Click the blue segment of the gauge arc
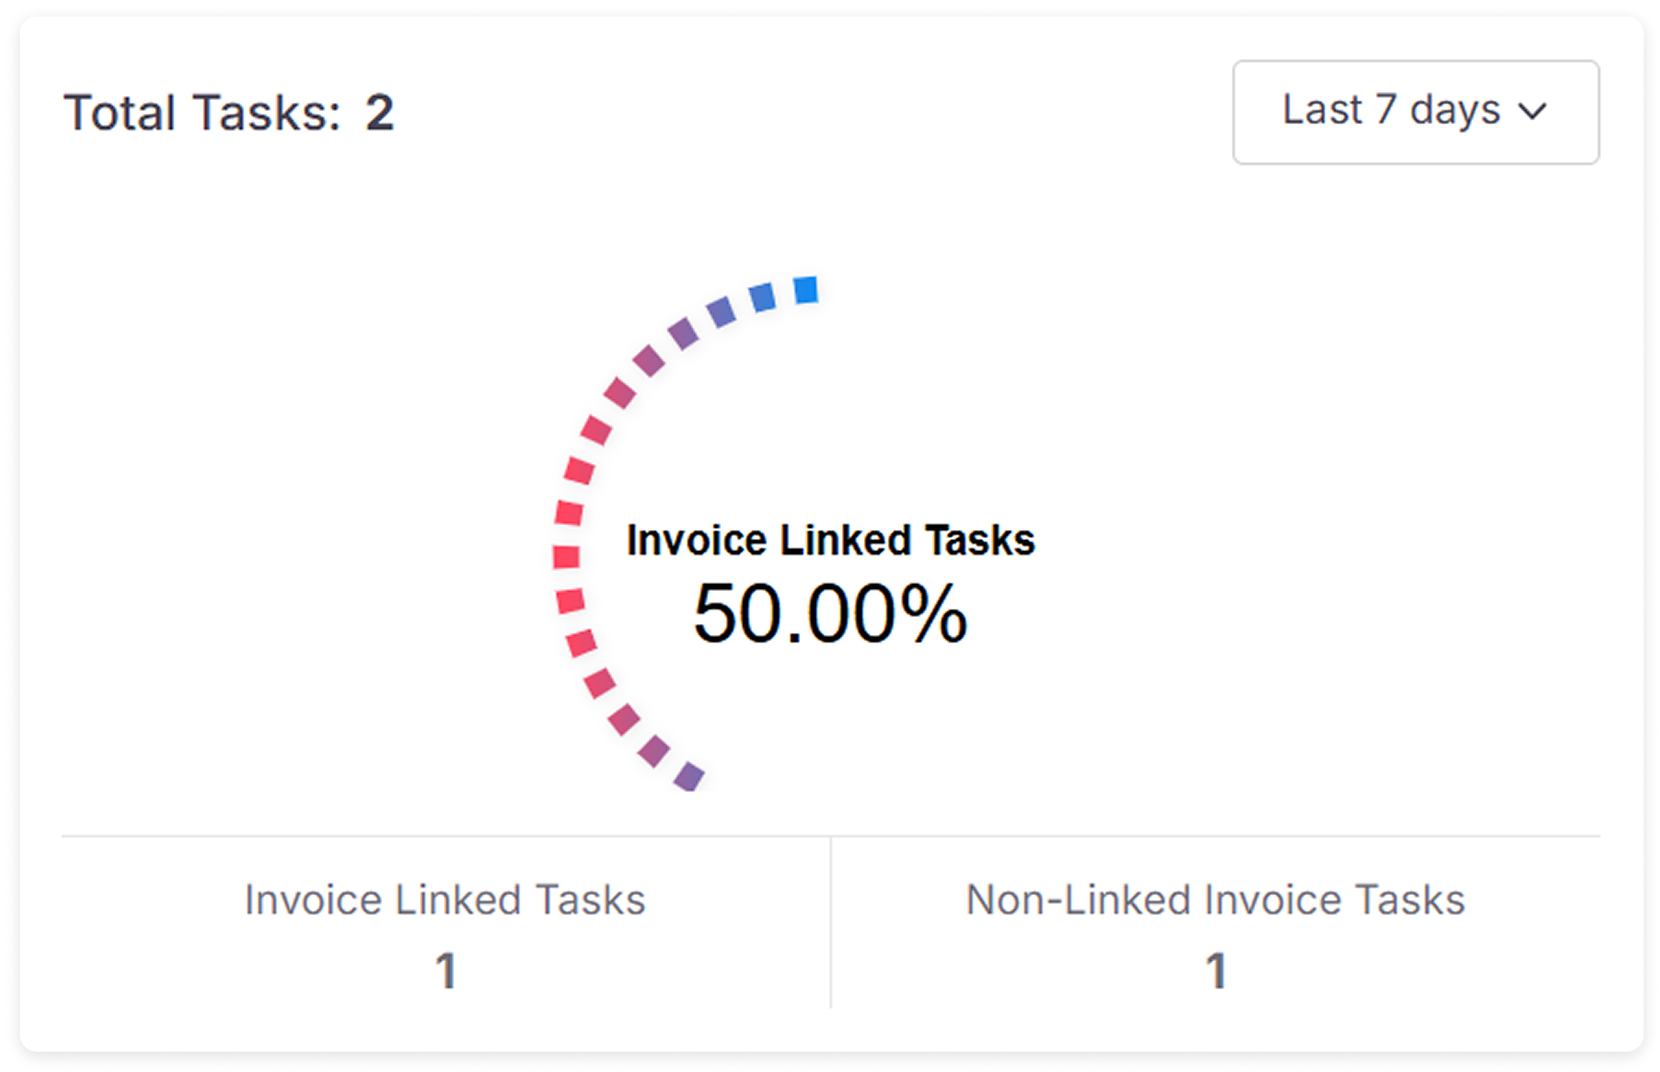This screenshot has height=1072, width=1660. pyautogui.click(x=806, y=290)
